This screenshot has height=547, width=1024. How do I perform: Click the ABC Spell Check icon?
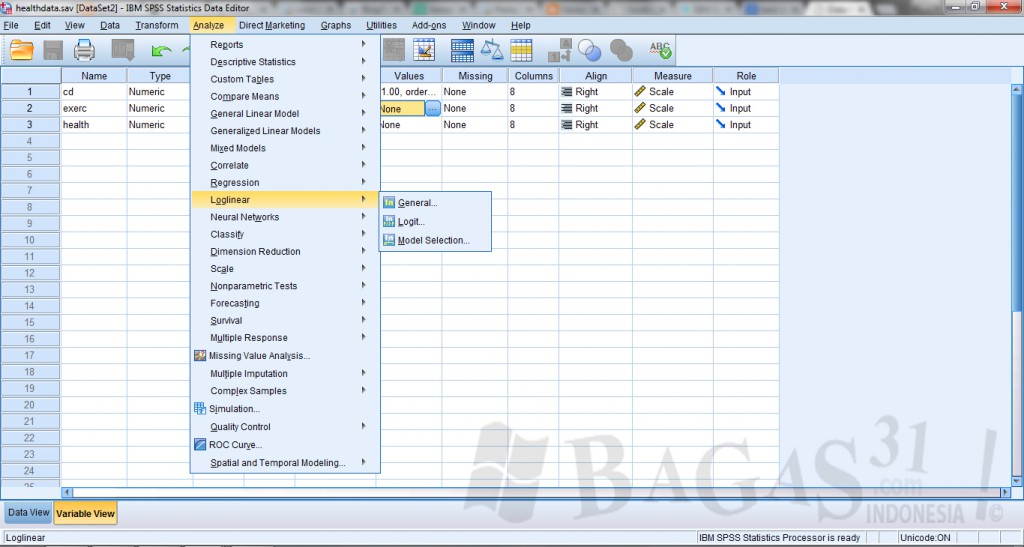(x=660, y=50)
